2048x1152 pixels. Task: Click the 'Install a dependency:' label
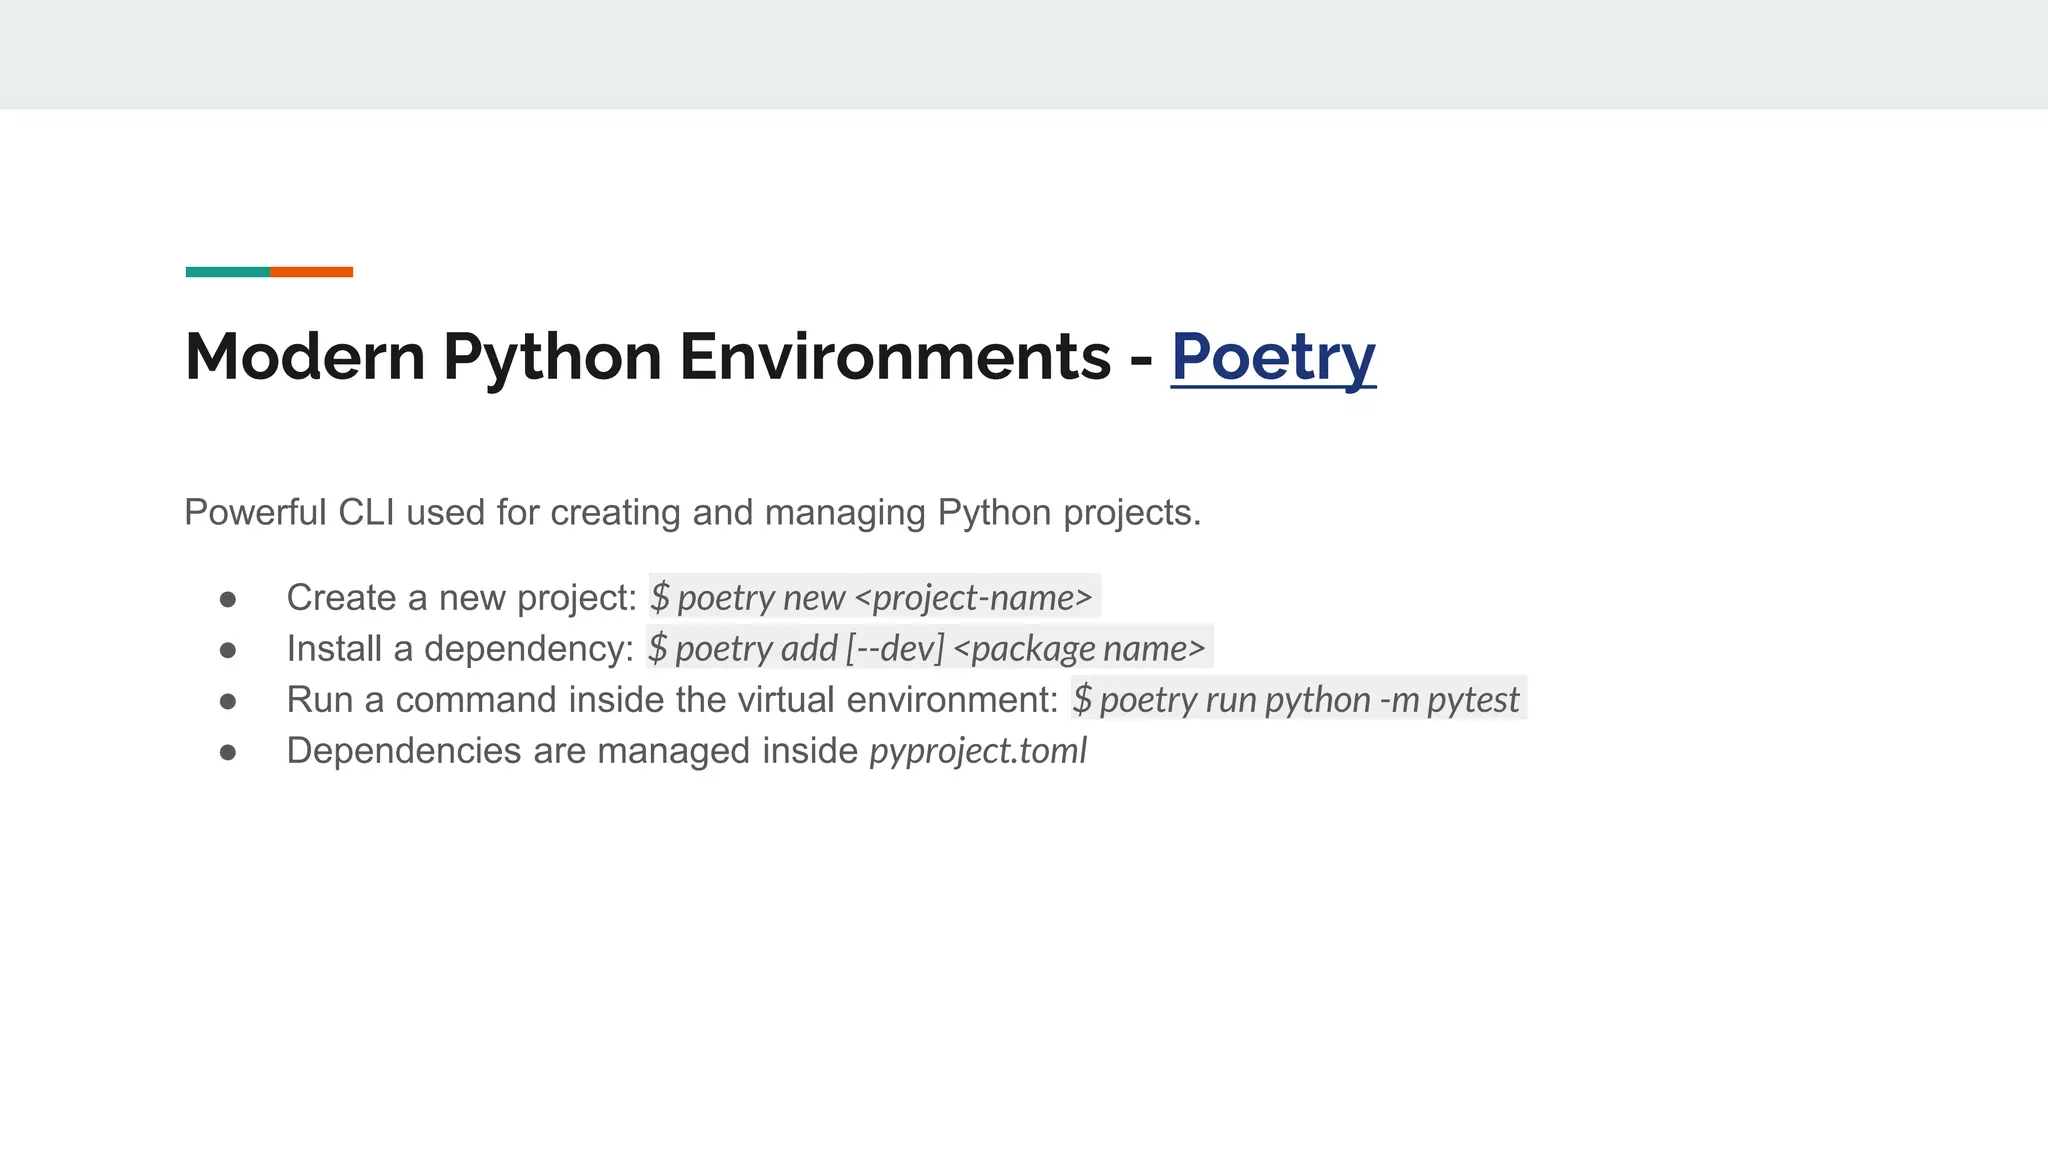pos(460,648)
